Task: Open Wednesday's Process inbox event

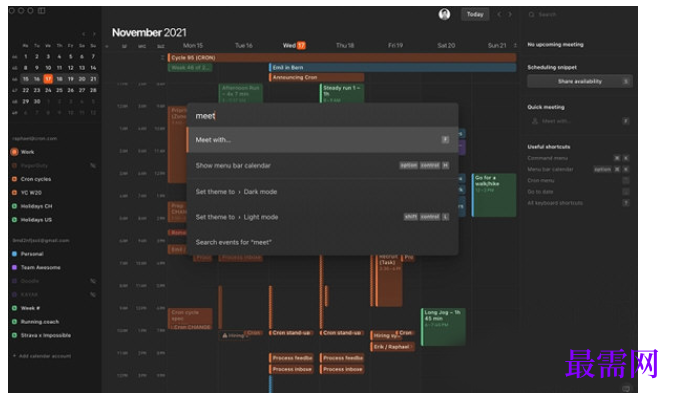Action: [x=291, y=369]
